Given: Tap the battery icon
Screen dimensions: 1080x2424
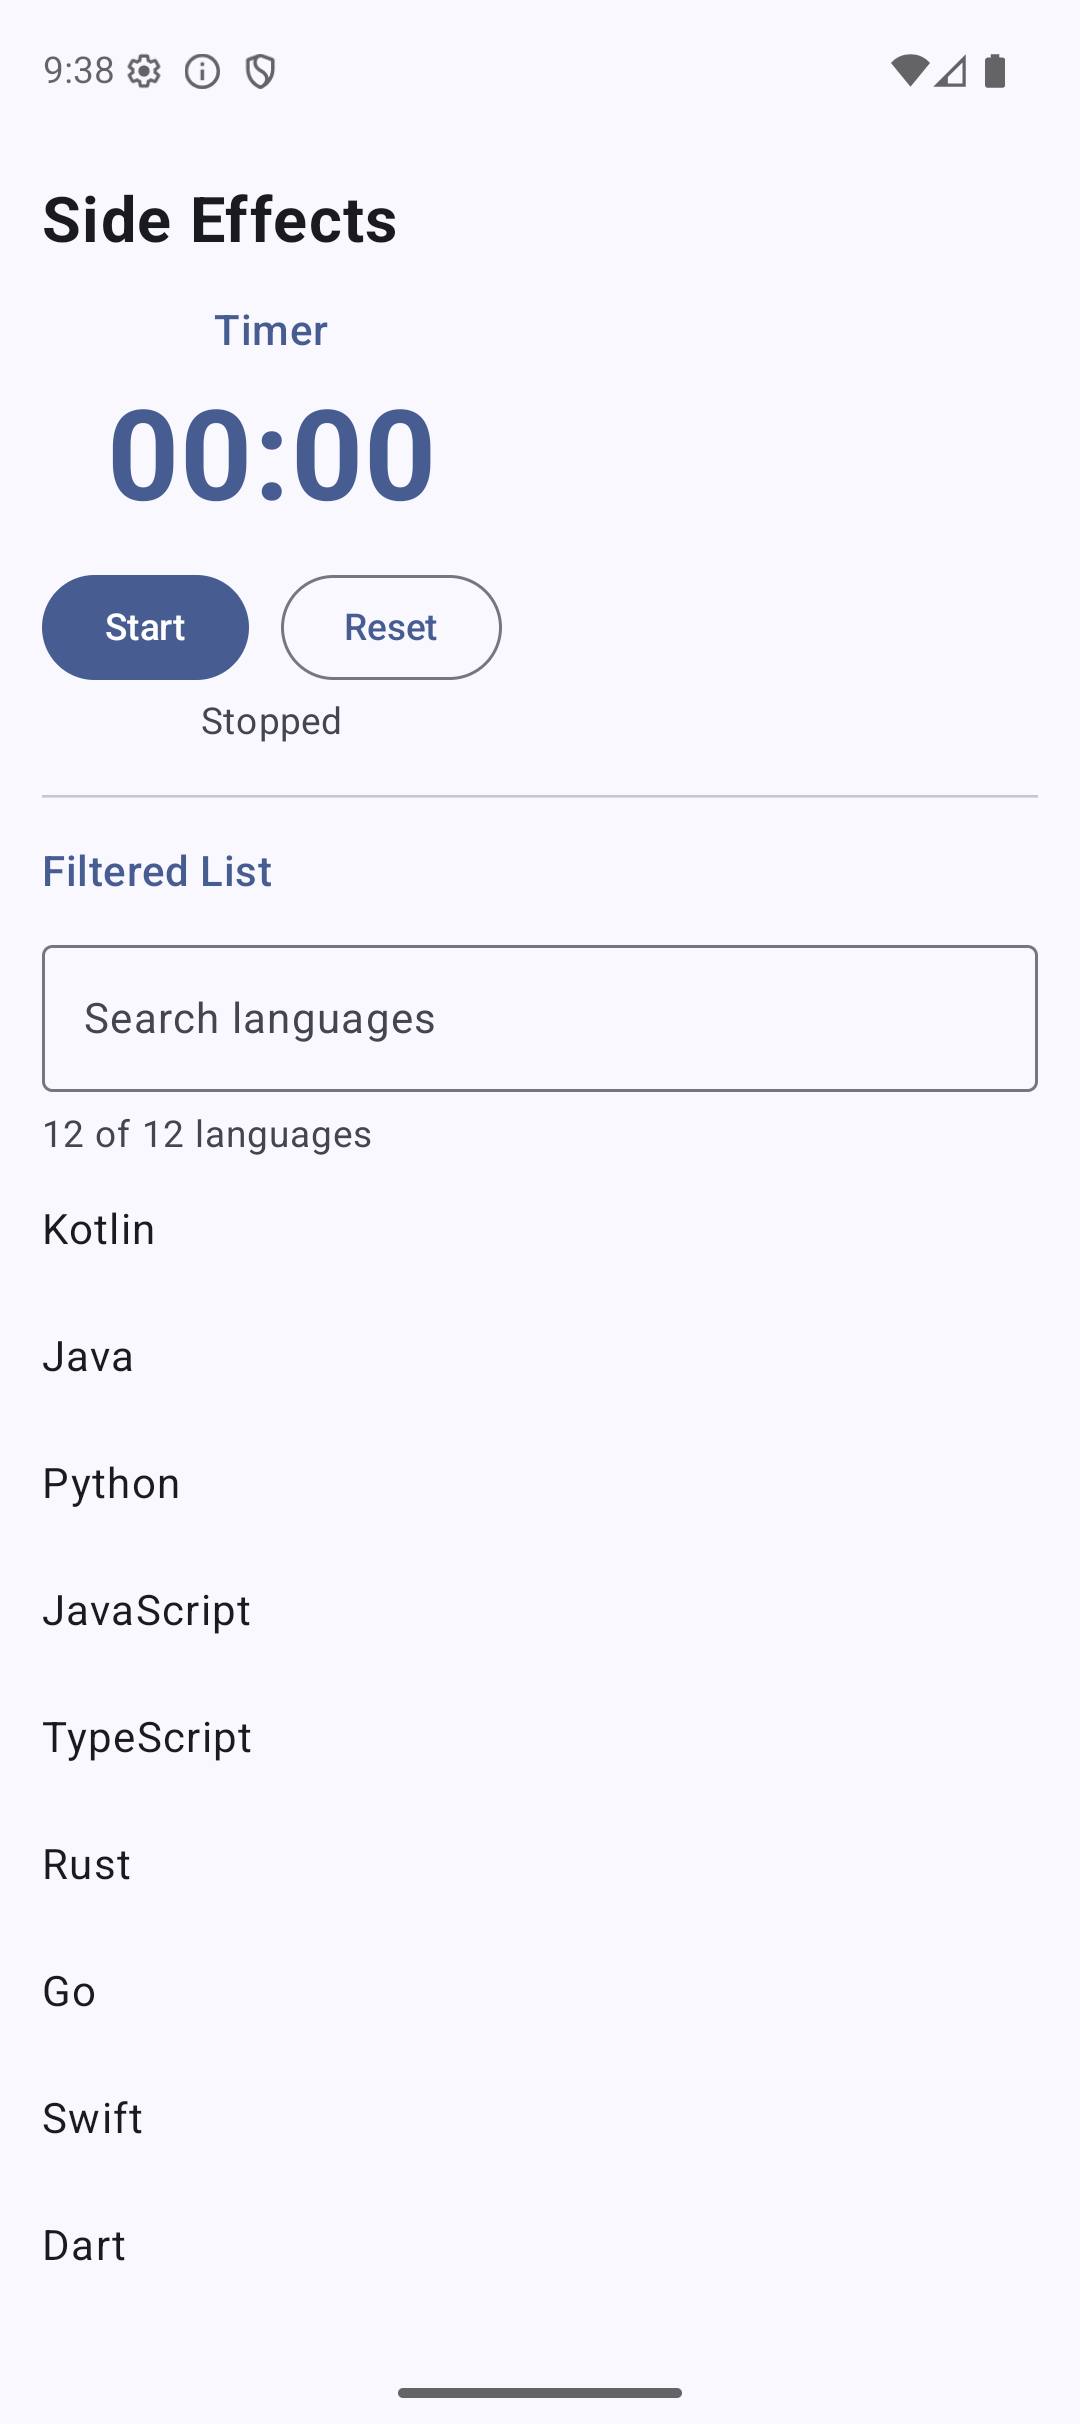Looking at the screenshot, I should click(x=995, y=71).
